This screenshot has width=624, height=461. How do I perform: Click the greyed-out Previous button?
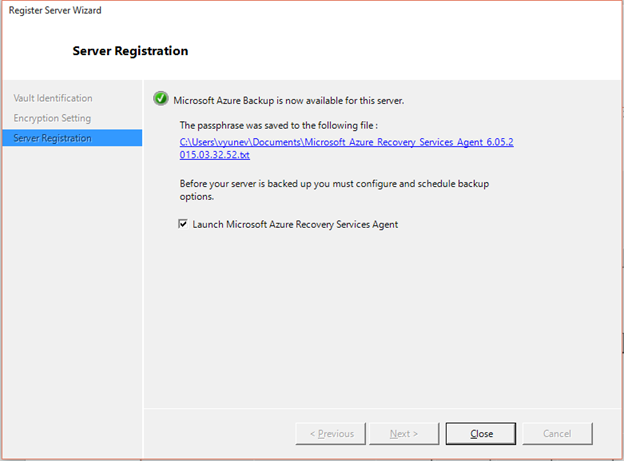click(332, 433)
